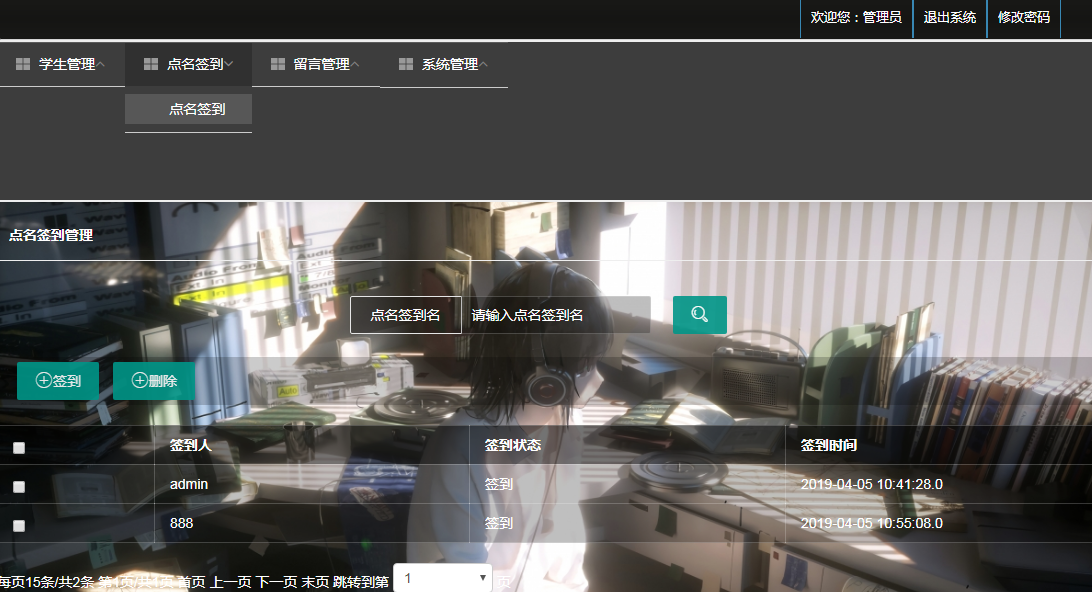Click the admin name cell
Viewport: 1092px width, 592px height.
[x=189, y=484]
